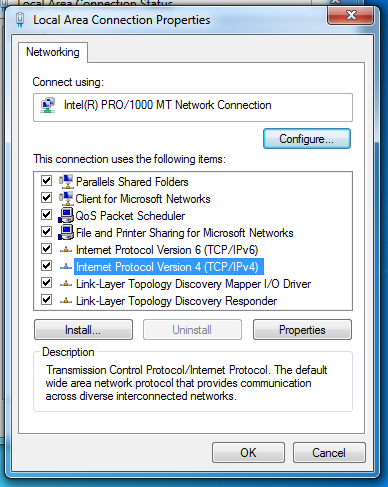Confirm with the OK button
The height and width of the screenshot is (487, 388).
(x=248, y=453)
